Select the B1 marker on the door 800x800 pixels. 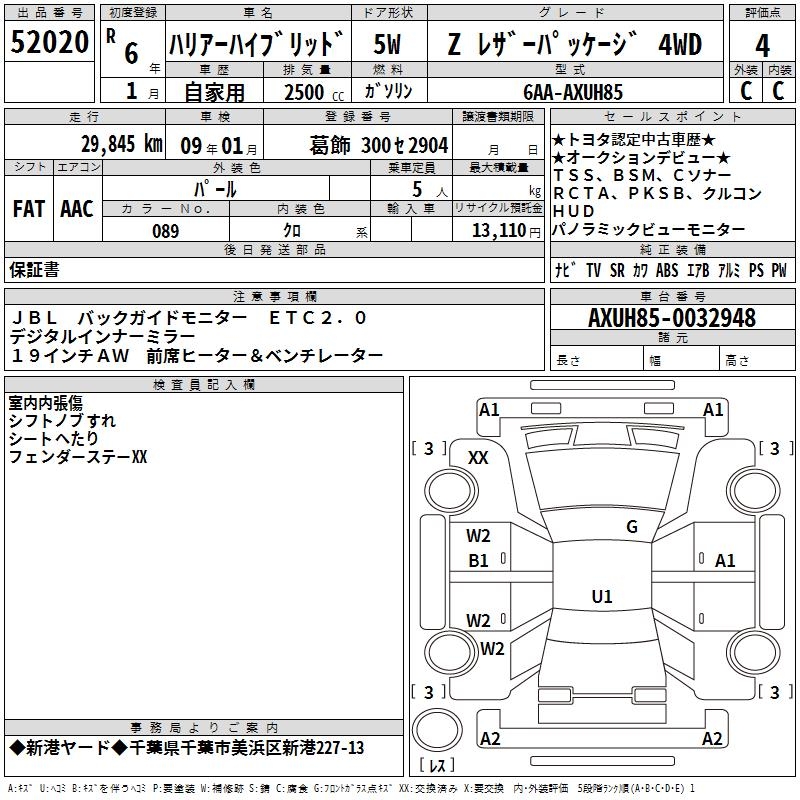point(478,561)
